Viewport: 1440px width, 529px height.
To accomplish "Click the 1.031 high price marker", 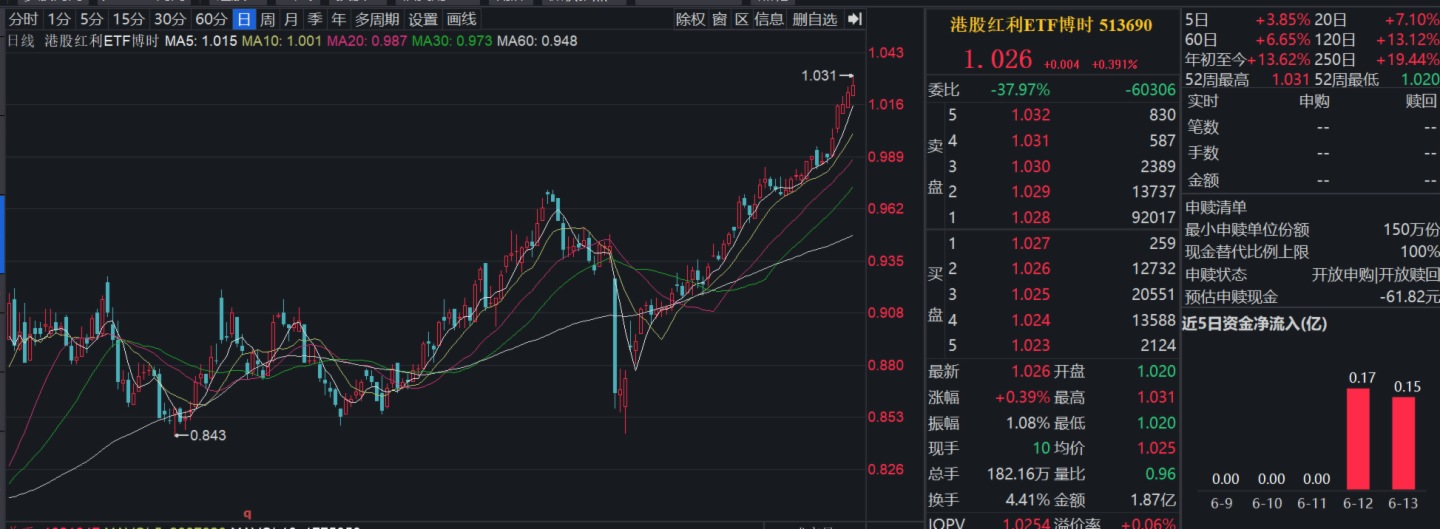I will click(819, 76).
